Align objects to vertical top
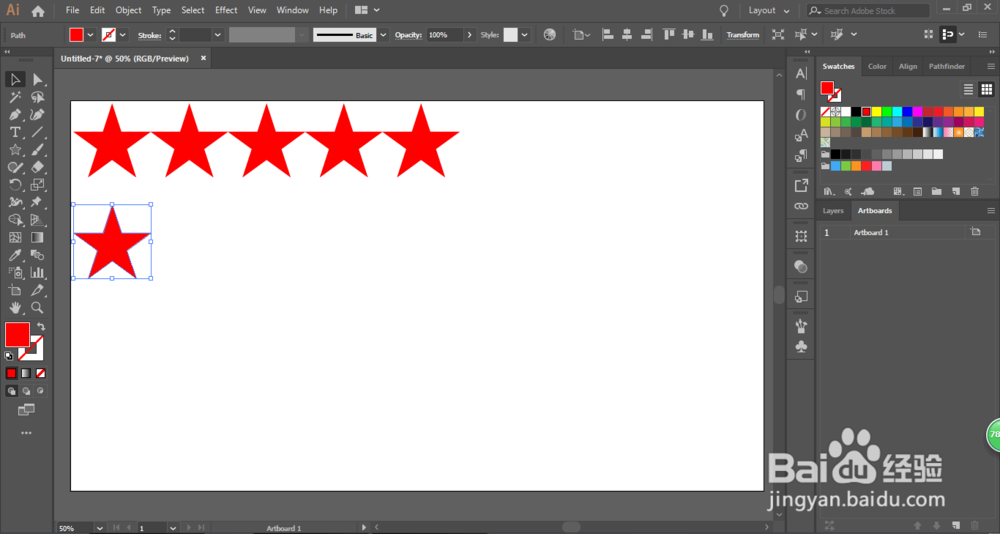The image size is (1000, 534). (x=668, y=35)
